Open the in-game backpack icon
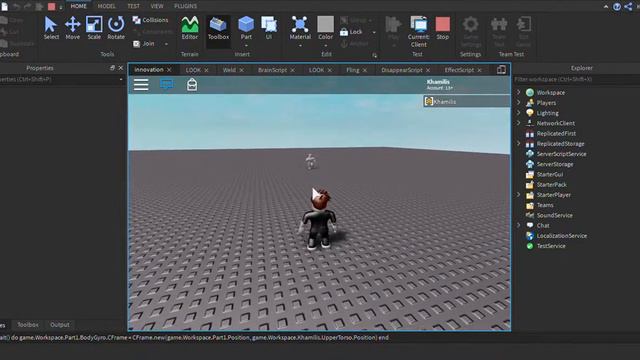The width and height of the screenshot is (640, 360). (x=192, y=84)
